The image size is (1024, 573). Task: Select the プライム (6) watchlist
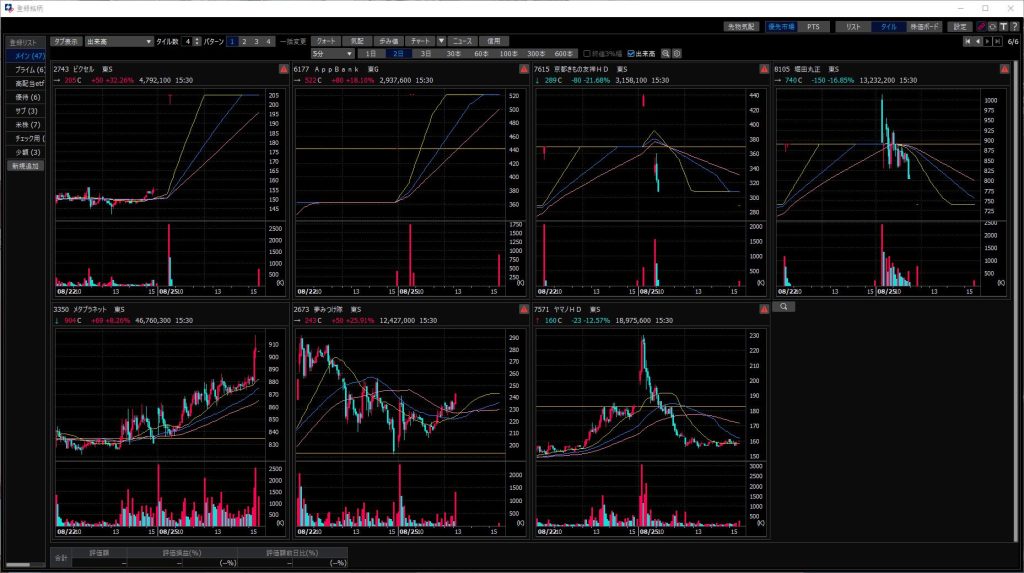point(26,70)
